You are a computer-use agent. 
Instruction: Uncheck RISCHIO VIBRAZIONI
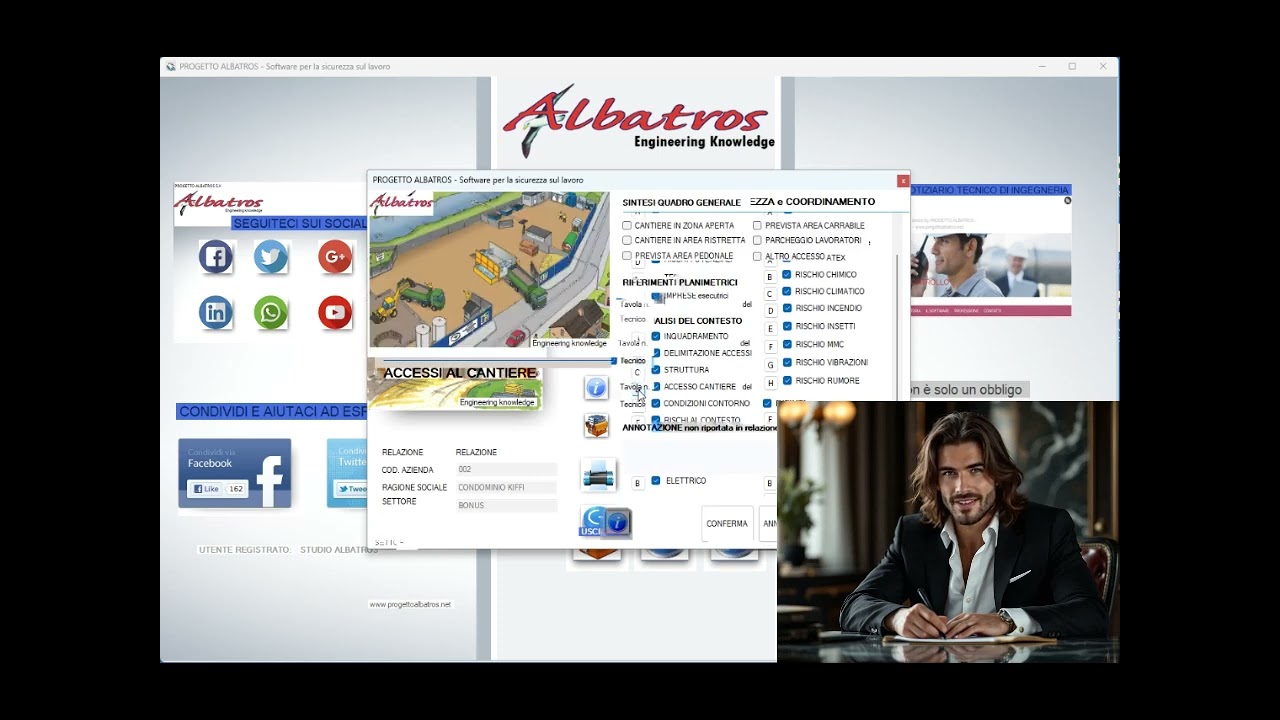tap(787, 362)
